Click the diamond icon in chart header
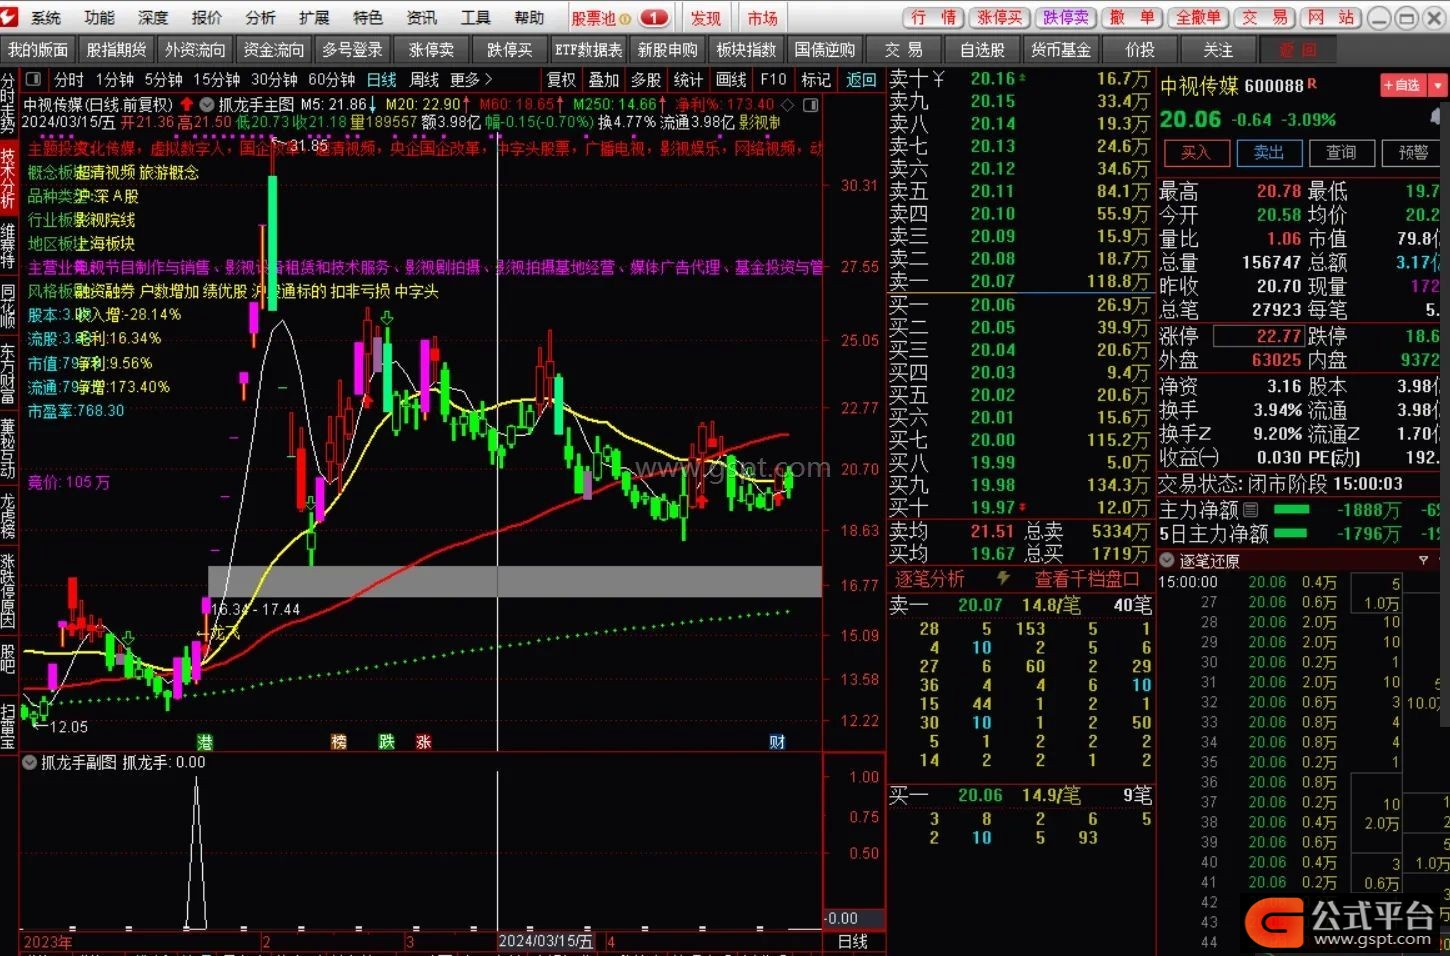 pyautogui.click(x=789, y=104)
